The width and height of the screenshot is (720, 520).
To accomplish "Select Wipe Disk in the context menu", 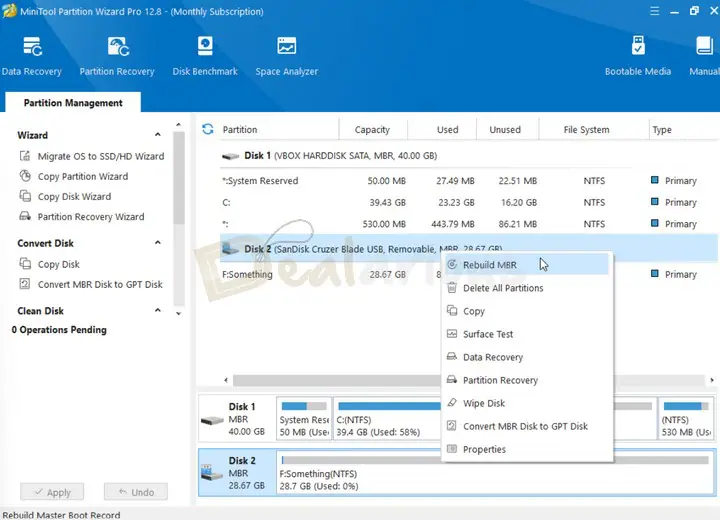I will [483, 403].
